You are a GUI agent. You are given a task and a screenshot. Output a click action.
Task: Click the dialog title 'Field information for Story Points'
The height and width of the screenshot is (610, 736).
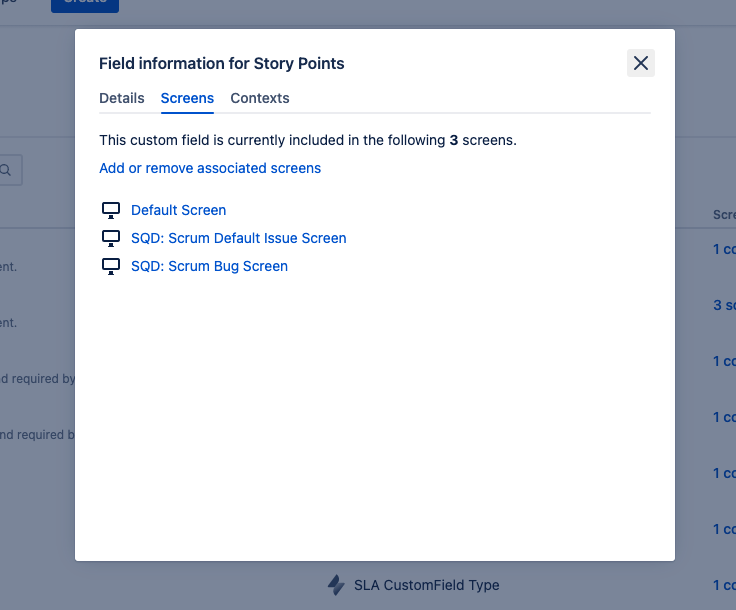tap(222, 63)
